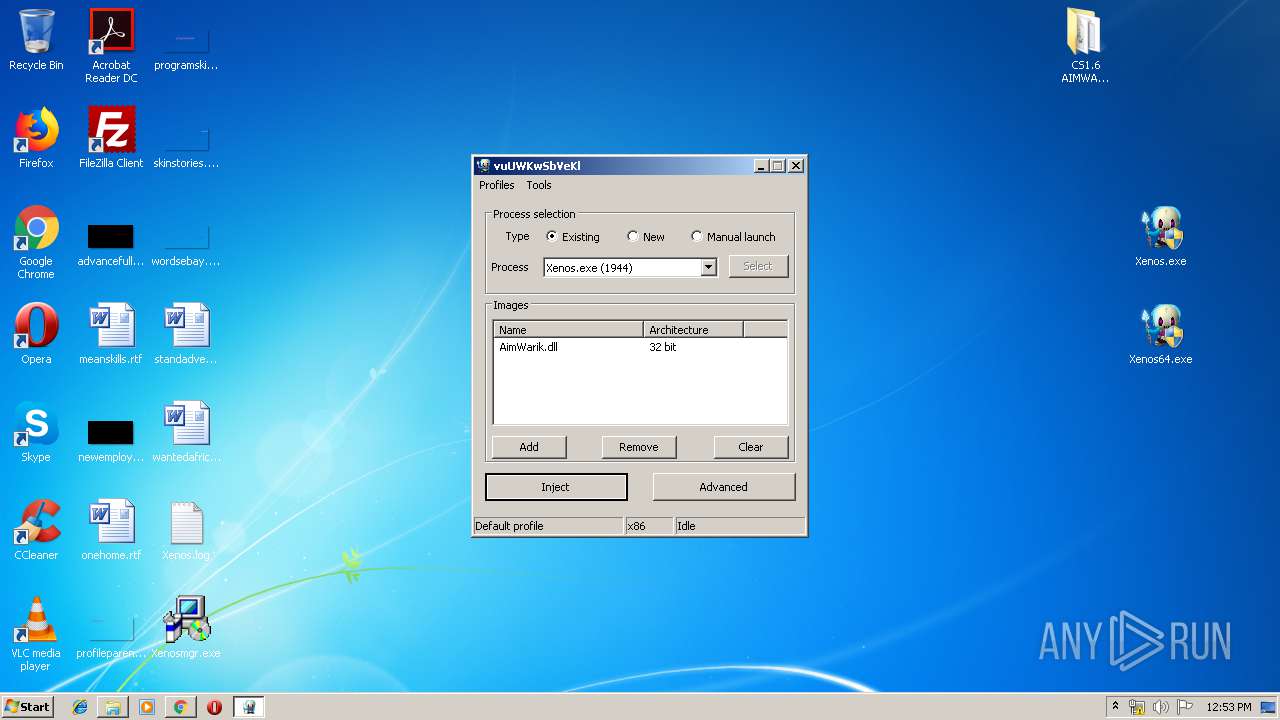Open VLC media player shortcut
Viewport: 1280px width, 720px height.
tap(36, 634)
